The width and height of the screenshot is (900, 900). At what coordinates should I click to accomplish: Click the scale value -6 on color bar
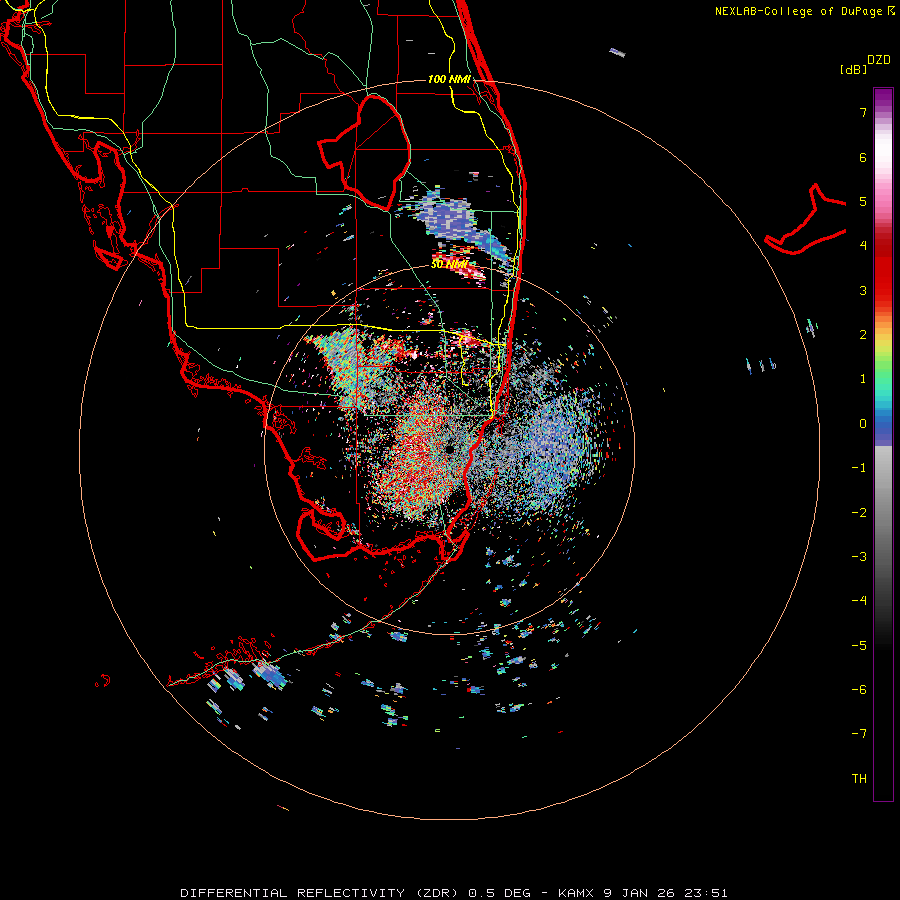[859, 690]
